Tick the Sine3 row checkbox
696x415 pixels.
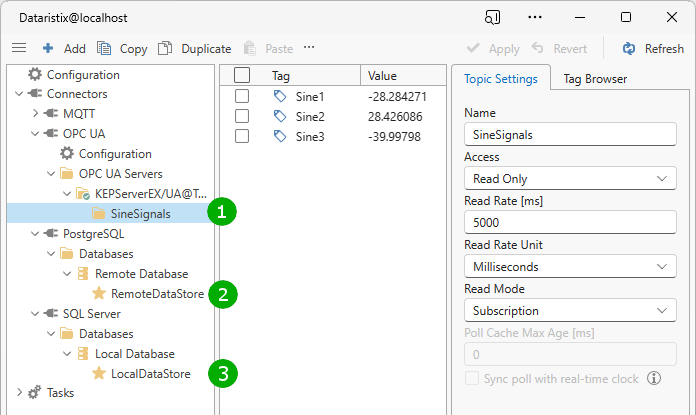tap(241, 136)
